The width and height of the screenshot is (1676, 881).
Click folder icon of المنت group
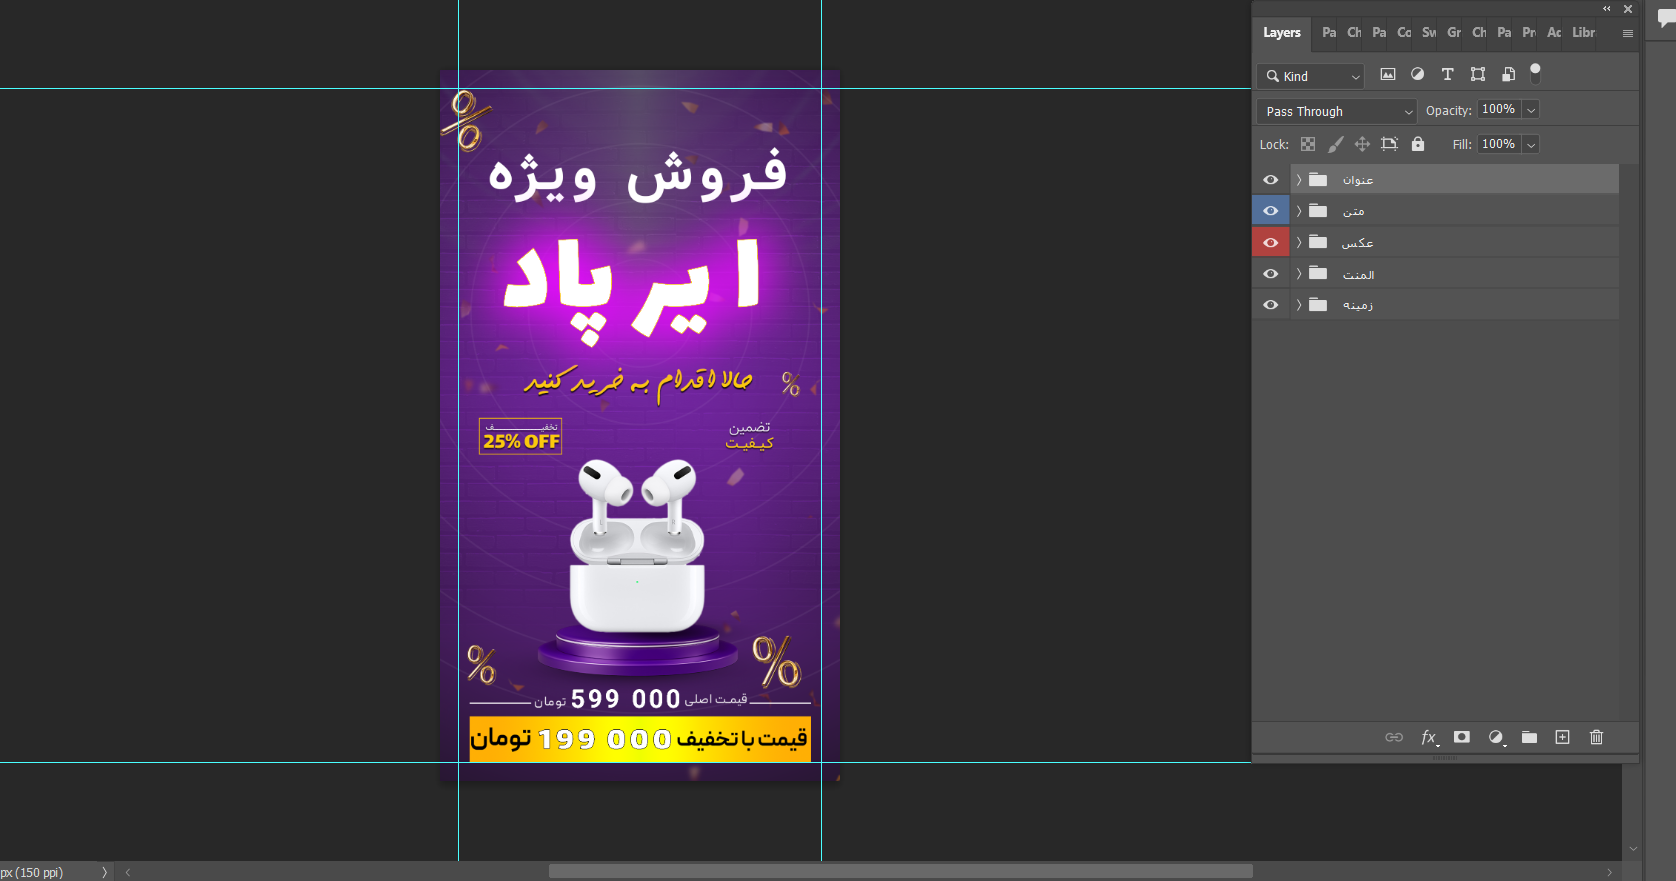click(1318, 273)
